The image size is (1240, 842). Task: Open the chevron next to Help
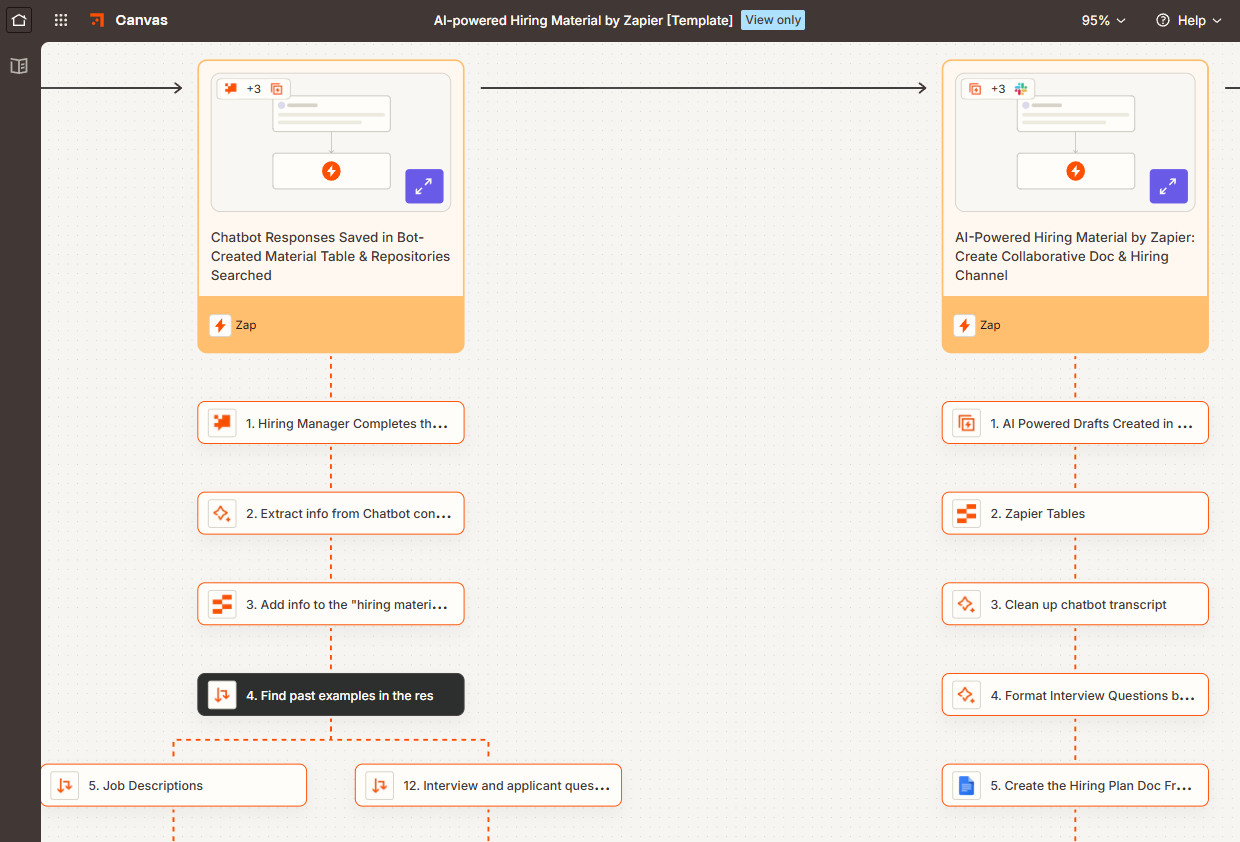[x=1217, y=20]
